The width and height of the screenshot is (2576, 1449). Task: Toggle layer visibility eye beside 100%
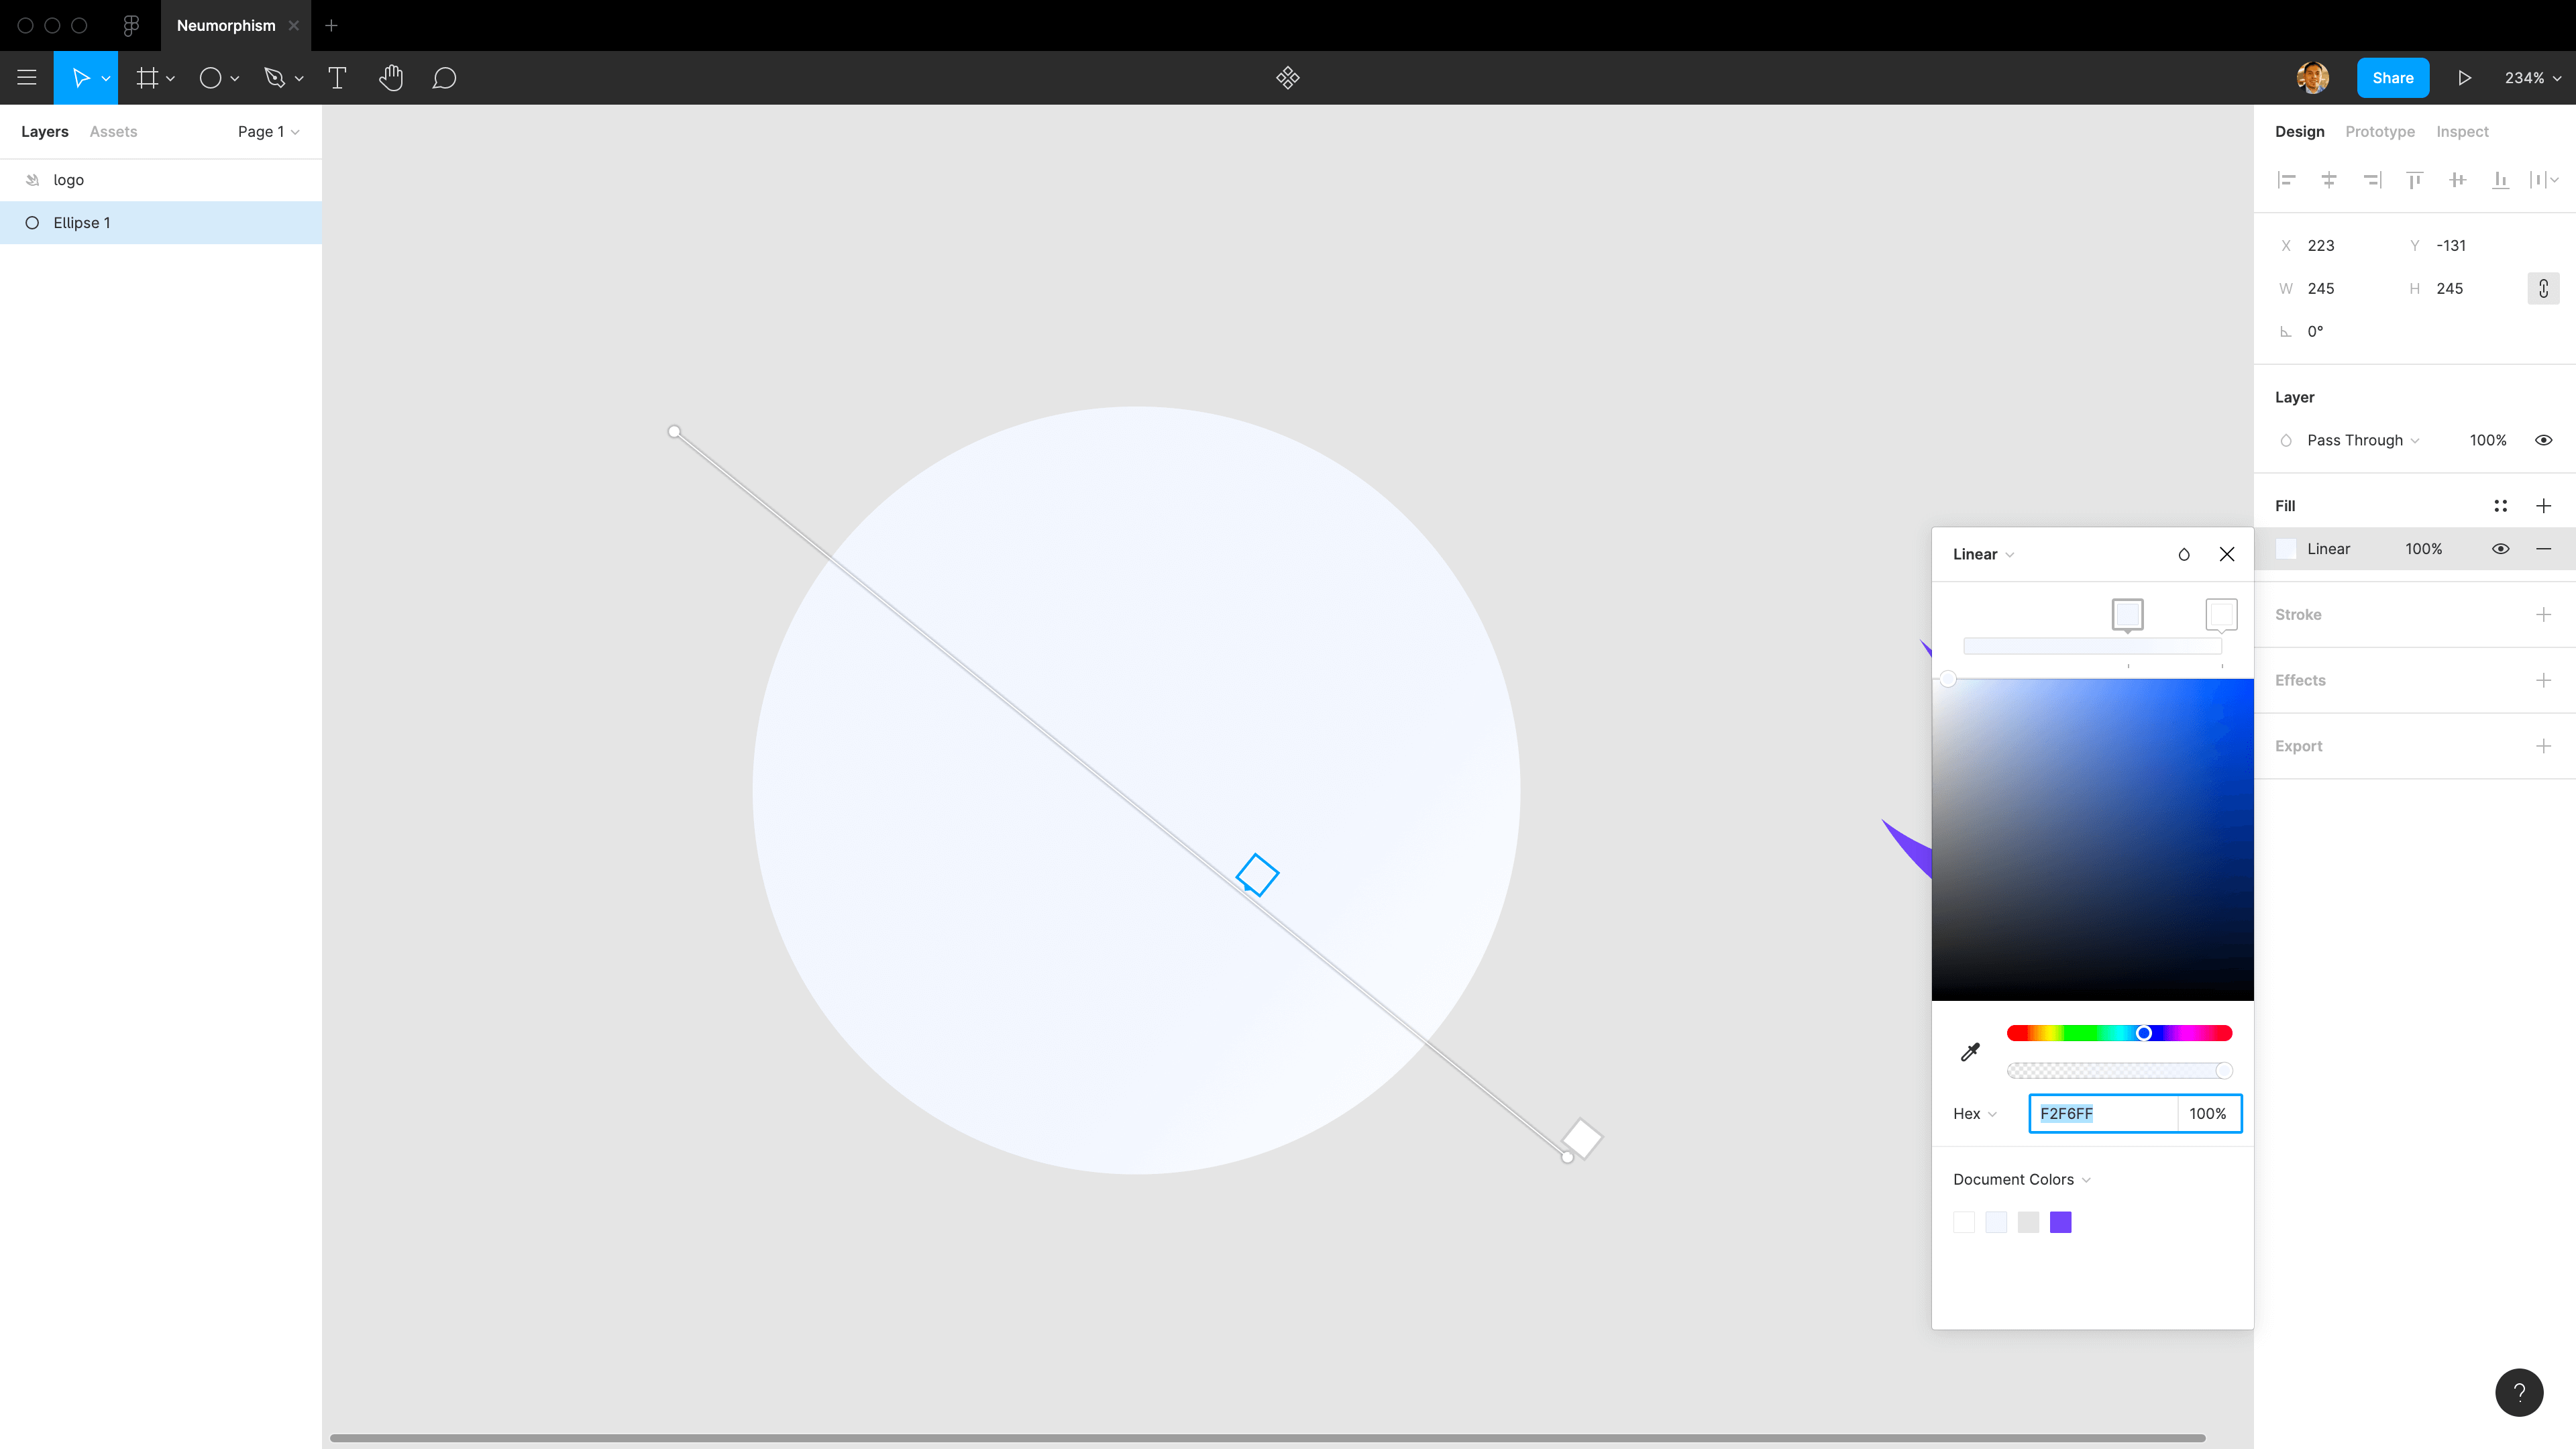click(2543, 440)
